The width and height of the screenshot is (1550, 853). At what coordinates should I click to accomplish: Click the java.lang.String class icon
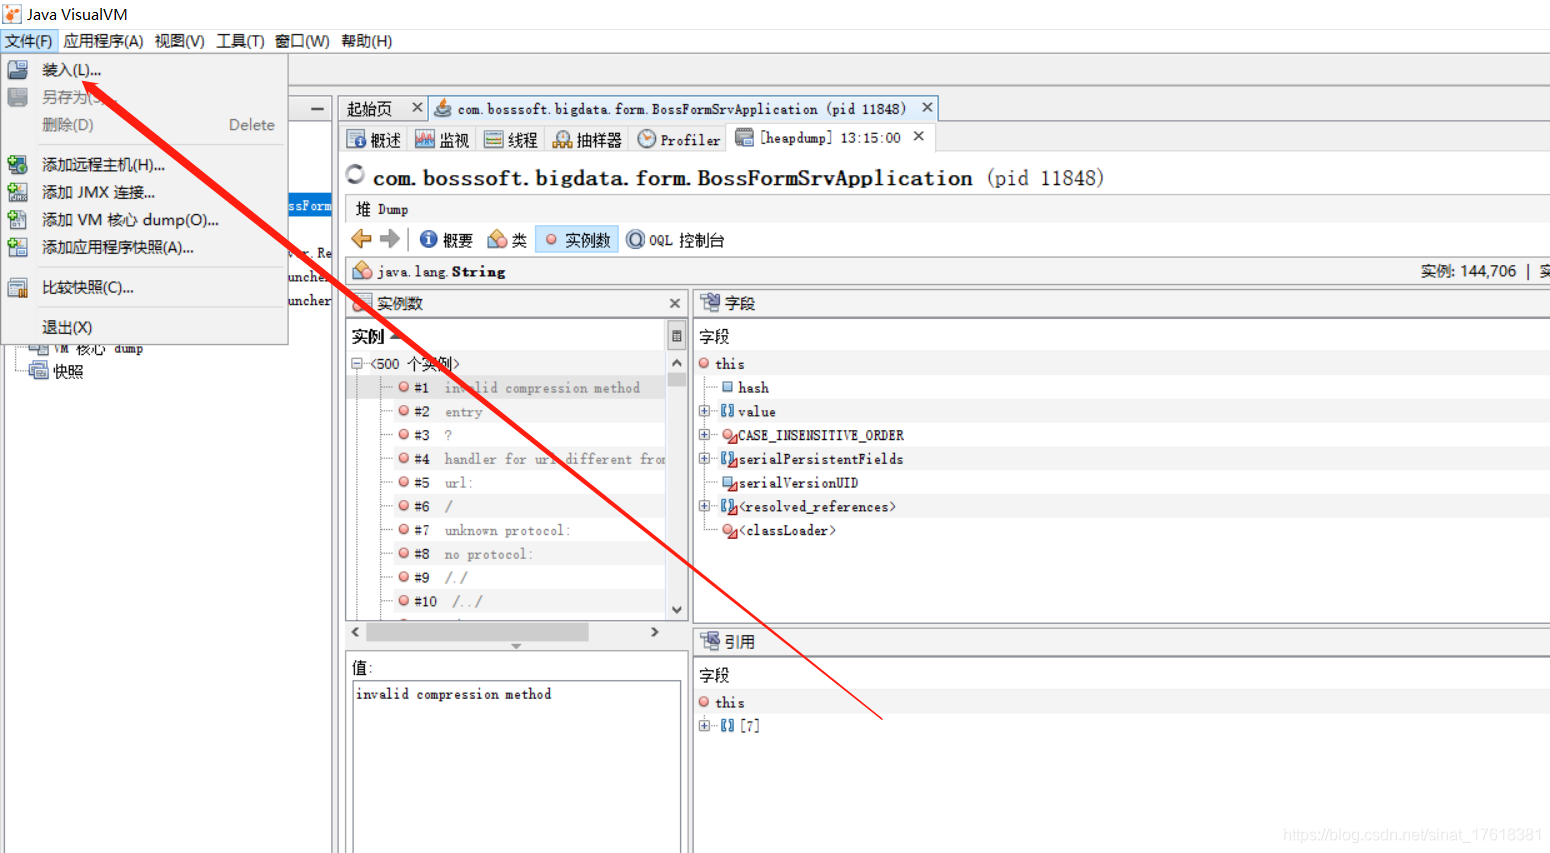pos(363,271)
